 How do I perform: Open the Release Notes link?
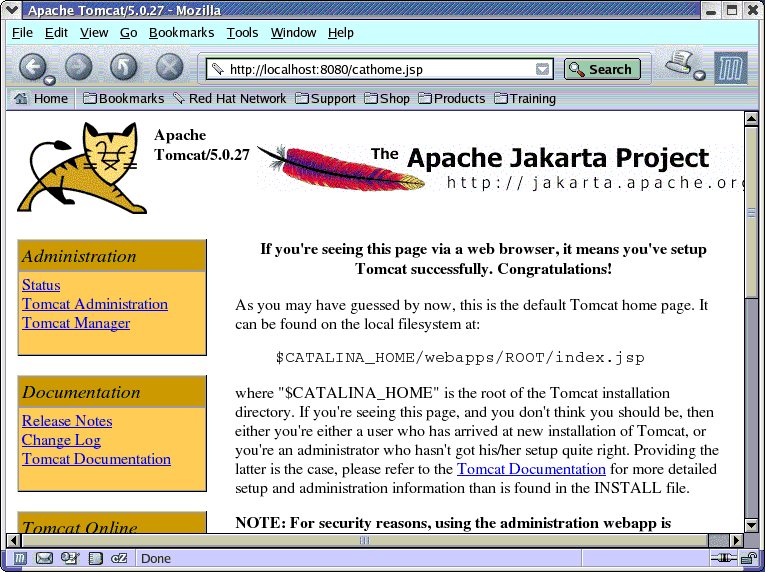tap(67, 421)
